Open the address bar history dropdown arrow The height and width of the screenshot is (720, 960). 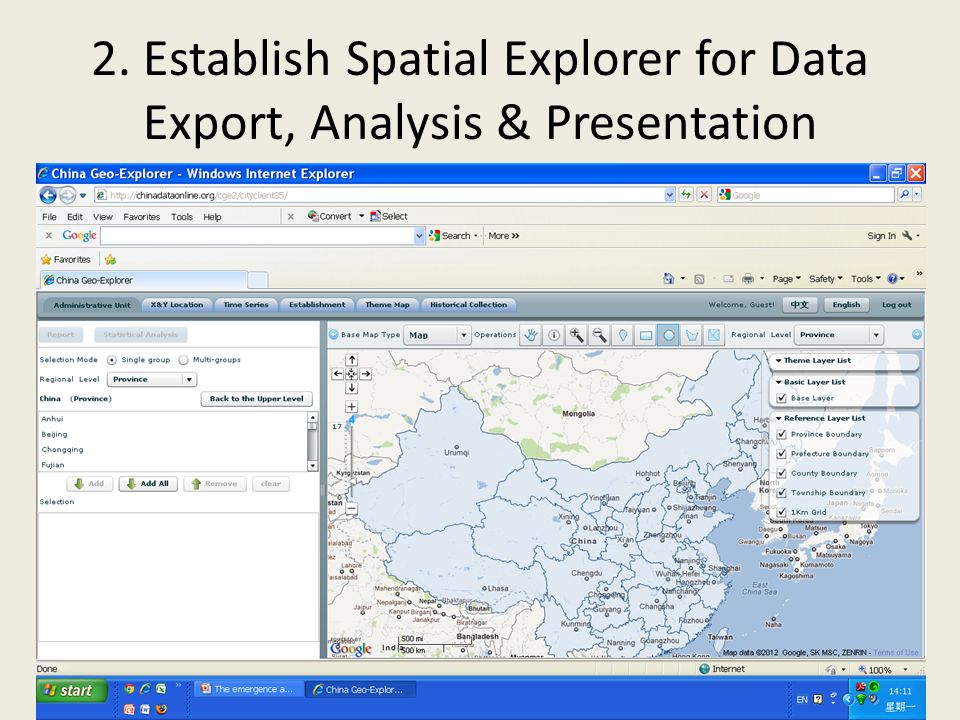tap(669, 195)
